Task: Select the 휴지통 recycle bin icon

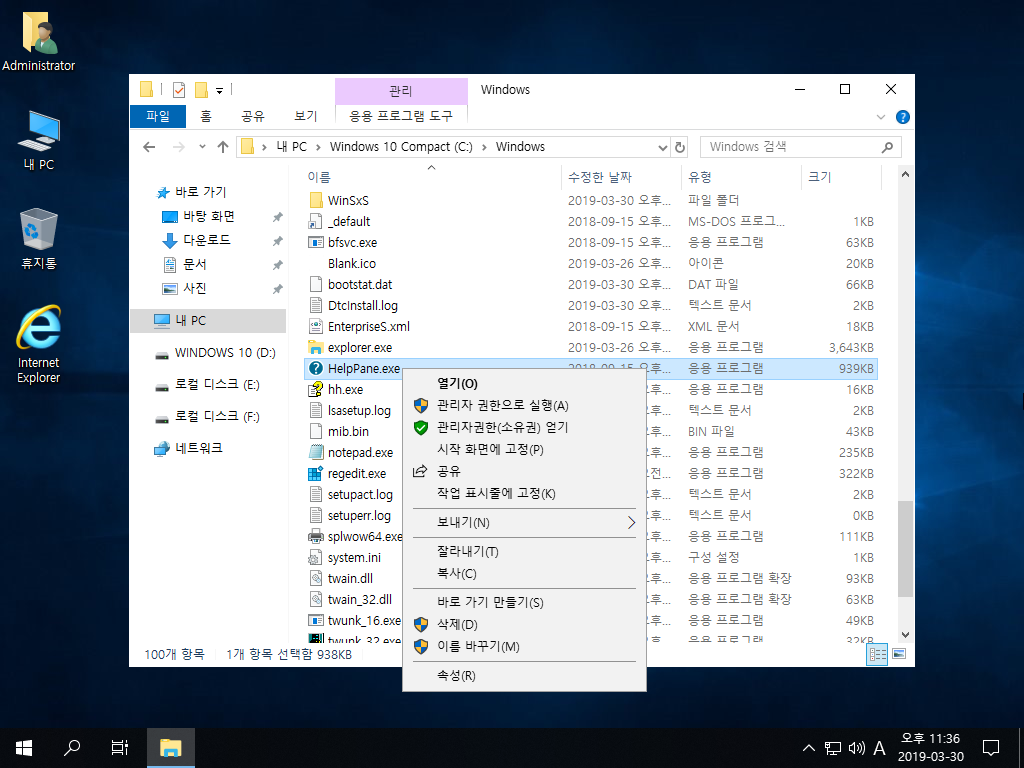Action: [x=39, y=238]
